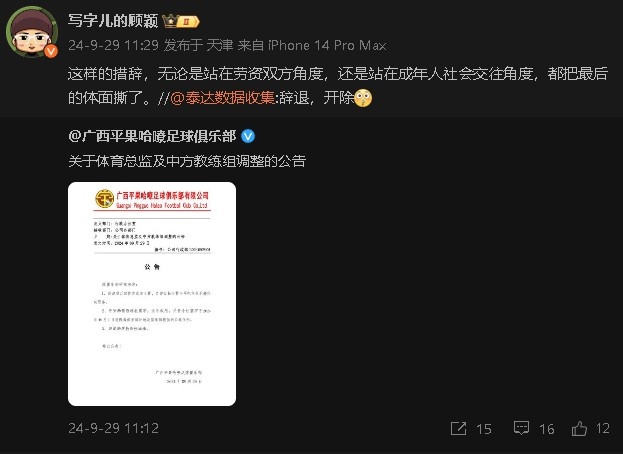This screenshot has height=454, width=623.
Task: Click the original post timestamp 24-9-29 11:12
Action: click(x=114, y=428)
